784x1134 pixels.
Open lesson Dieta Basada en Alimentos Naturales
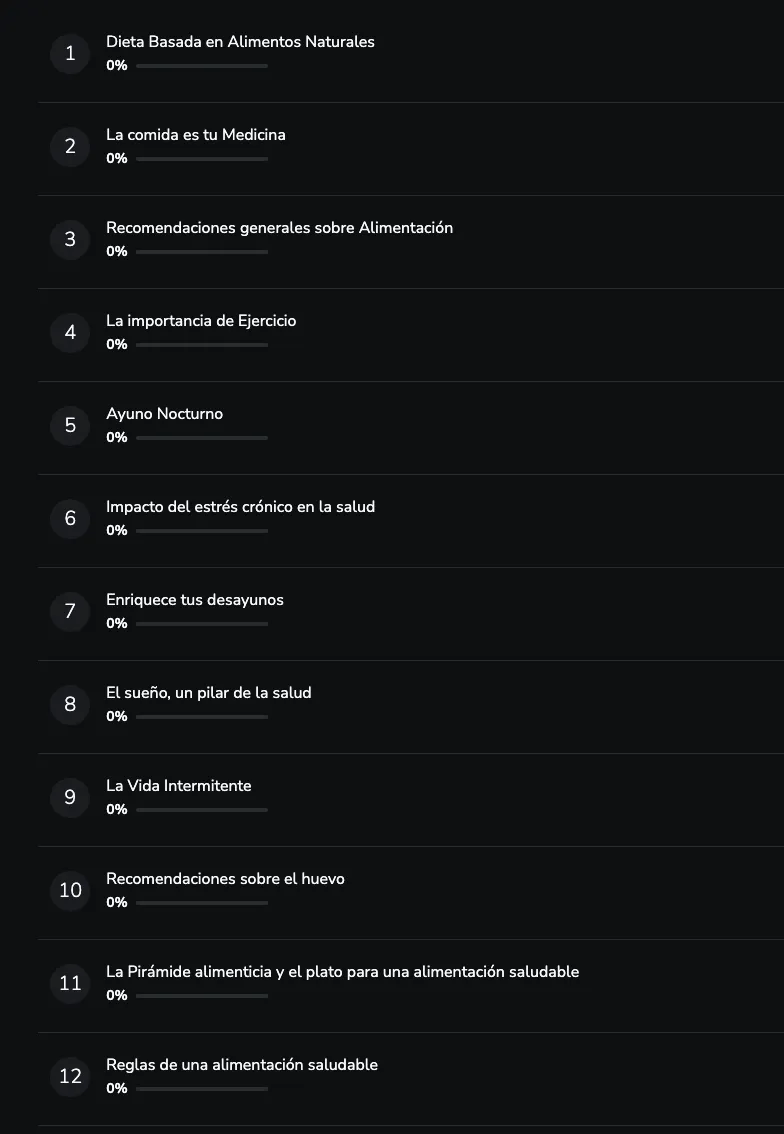[240, 42]
